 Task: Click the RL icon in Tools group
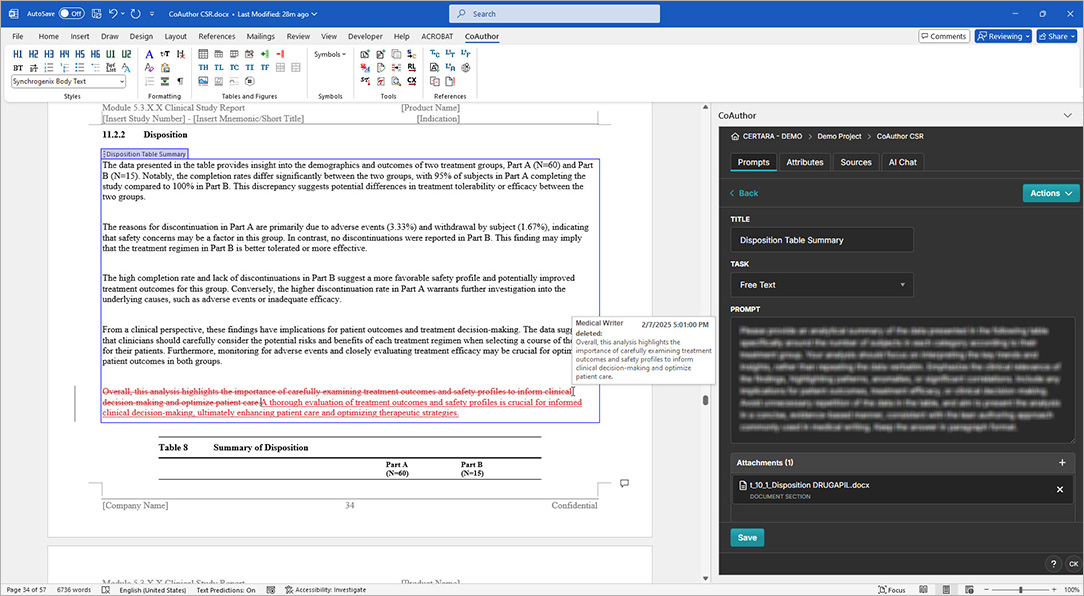[411, 68]
